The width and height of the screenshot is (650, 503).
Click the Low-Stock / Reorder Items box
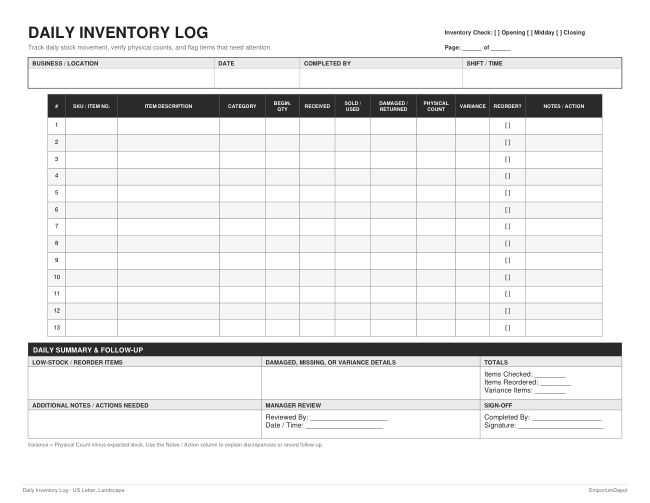pyautogui.click(x=145, y=383)
